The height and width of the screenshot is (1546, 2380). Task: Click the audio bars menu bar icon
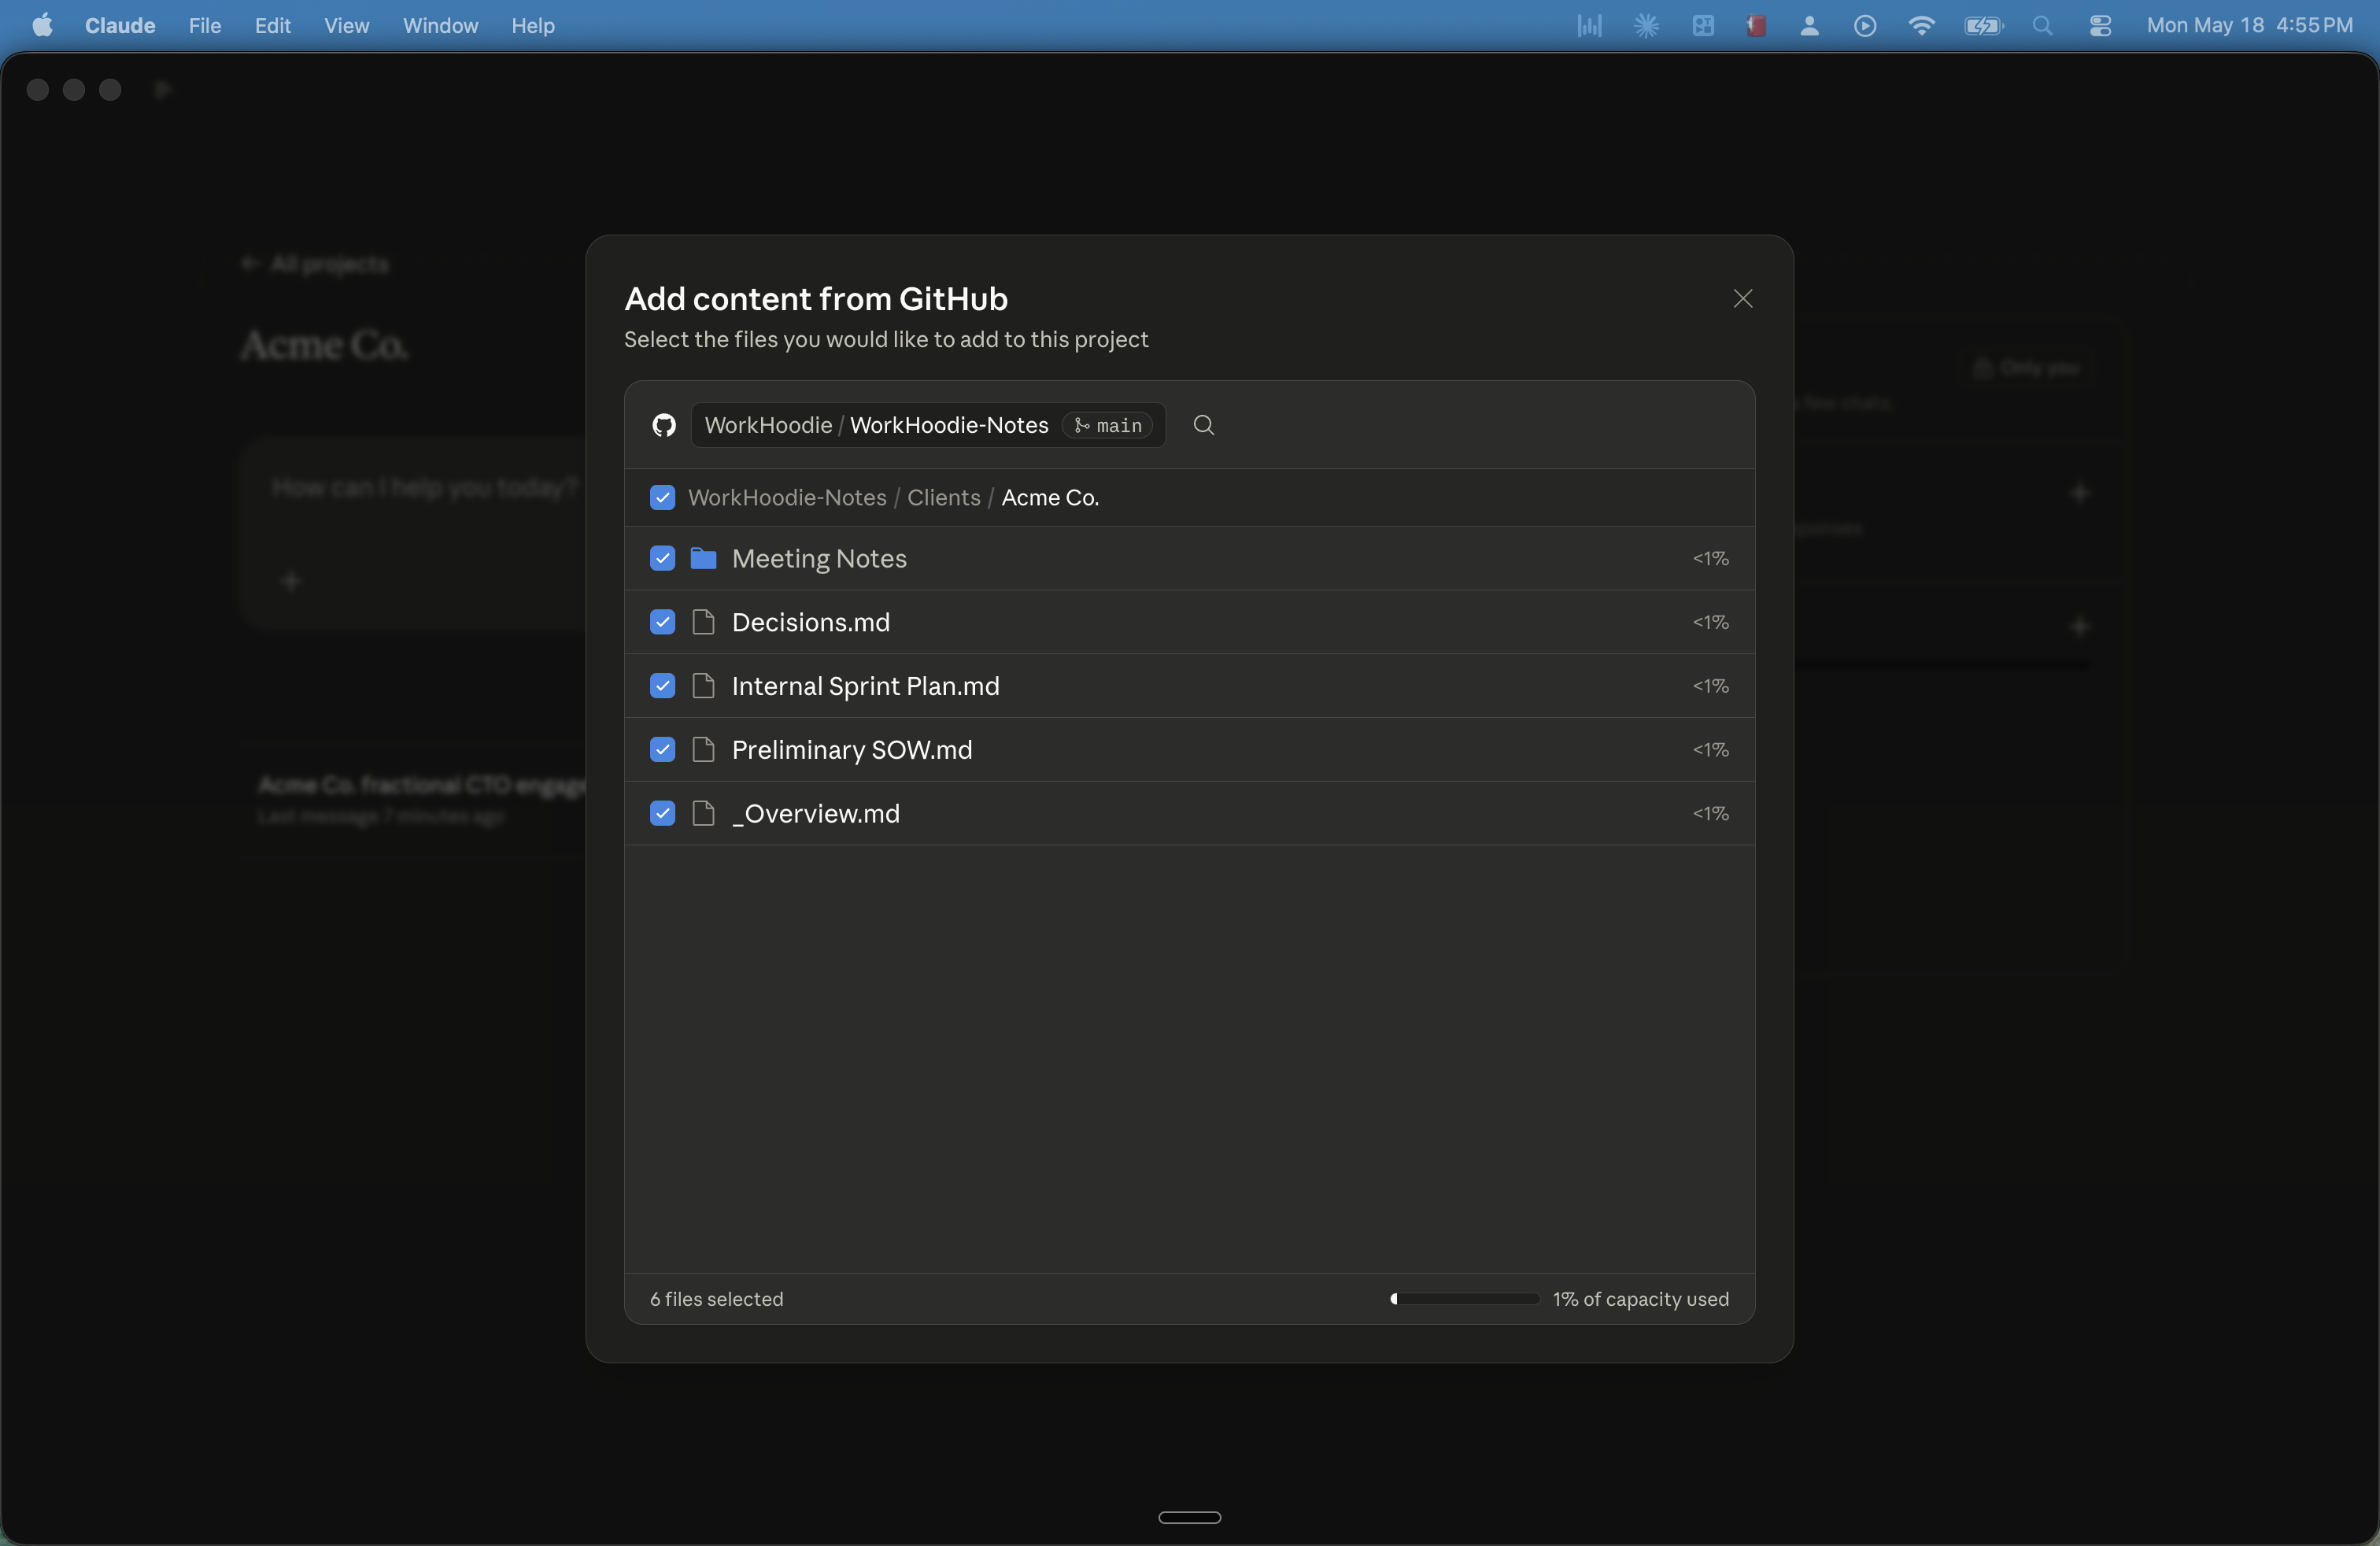[x=1589, y=25]
